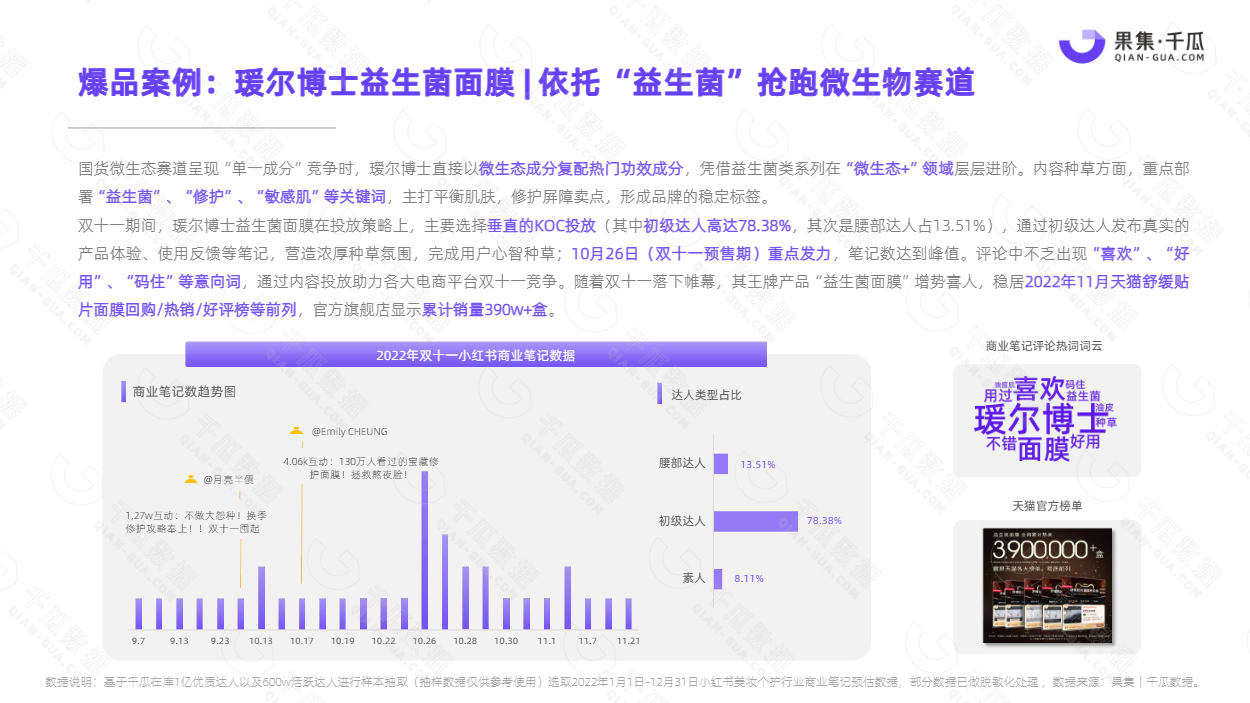Image resolution: width=1250 pixels, height=703 pixels.
Task: Click the 9.7 date axis label
Action: [x=138, y=640]
